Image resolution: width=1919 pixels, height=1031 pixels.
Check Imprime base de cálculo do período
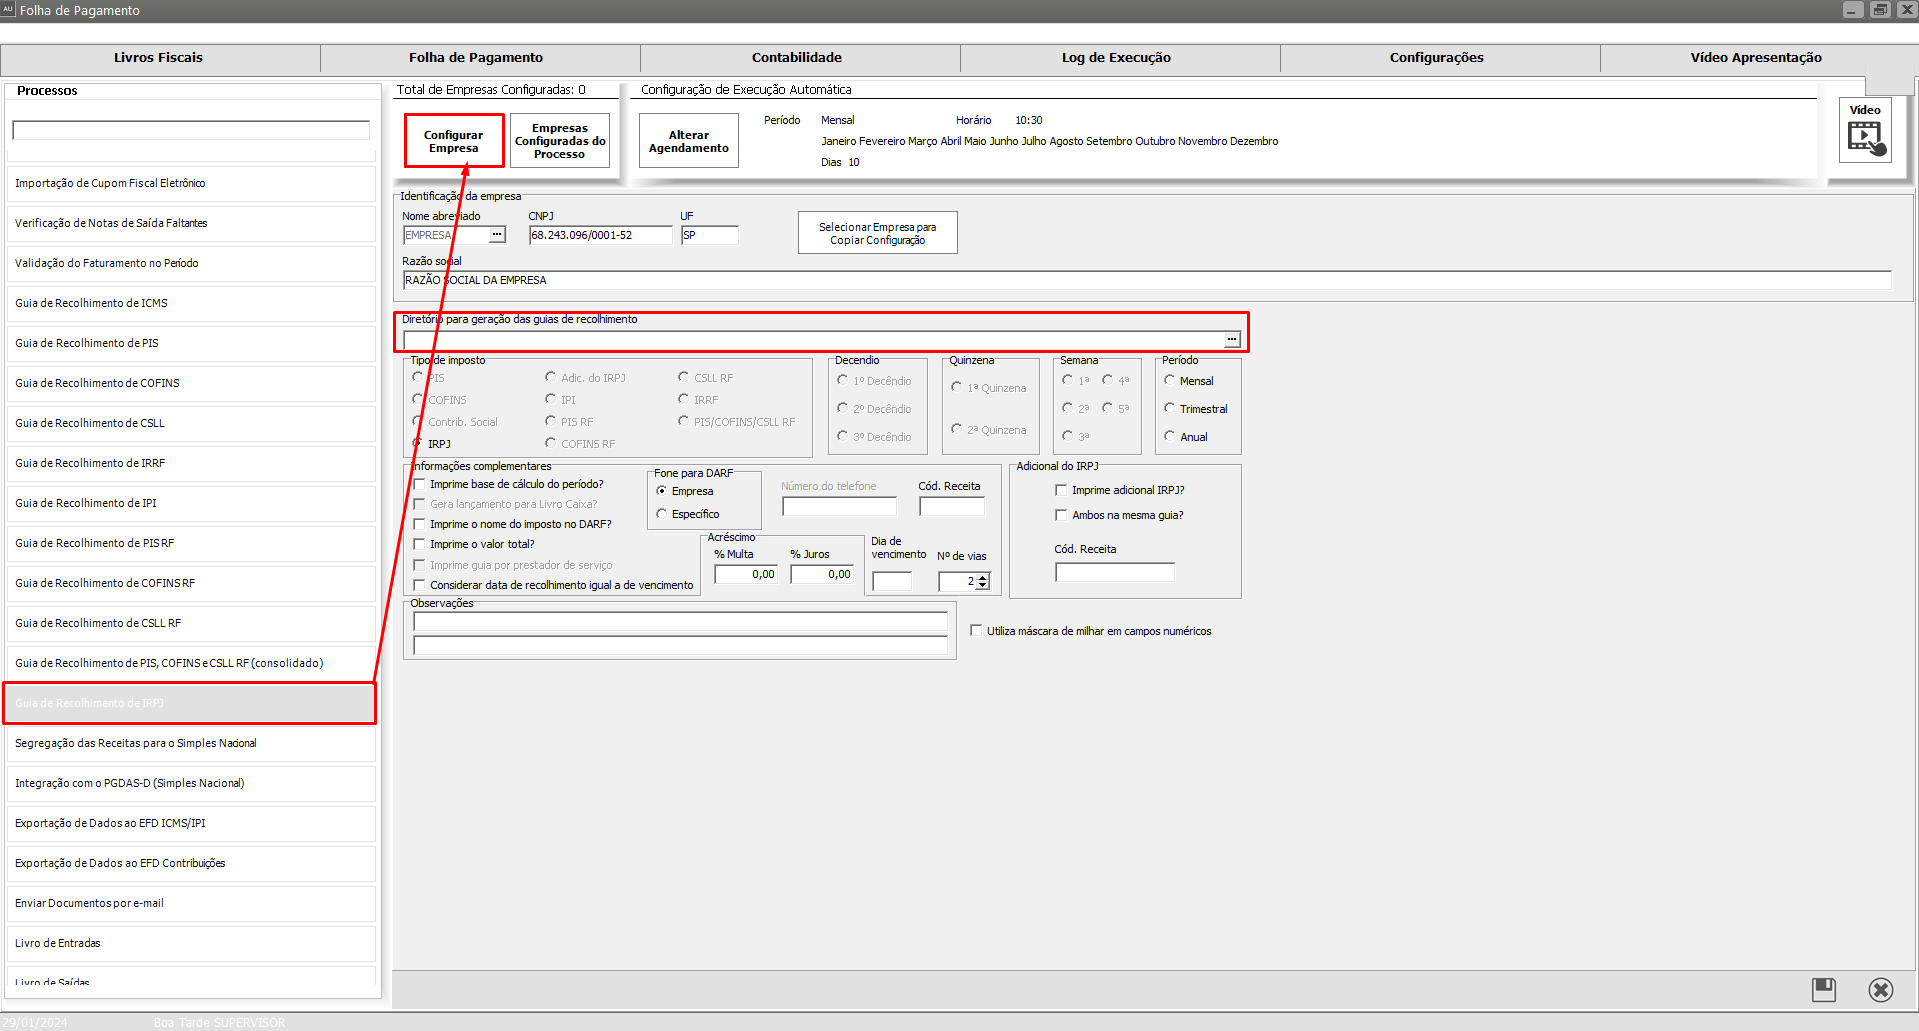pos(420,484)
